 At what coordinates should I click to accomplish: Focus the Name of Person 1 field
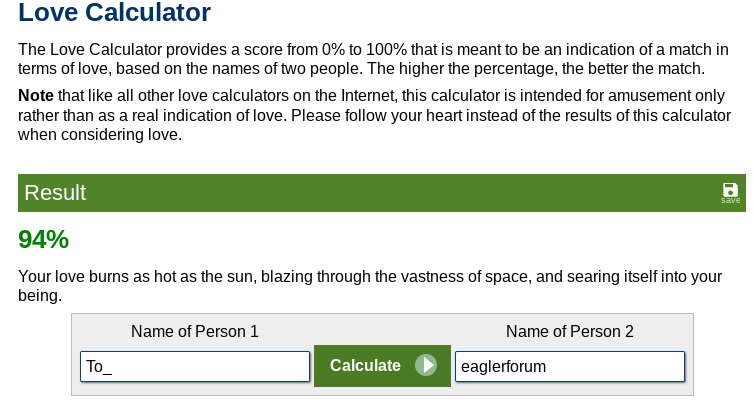pos(195,366)
